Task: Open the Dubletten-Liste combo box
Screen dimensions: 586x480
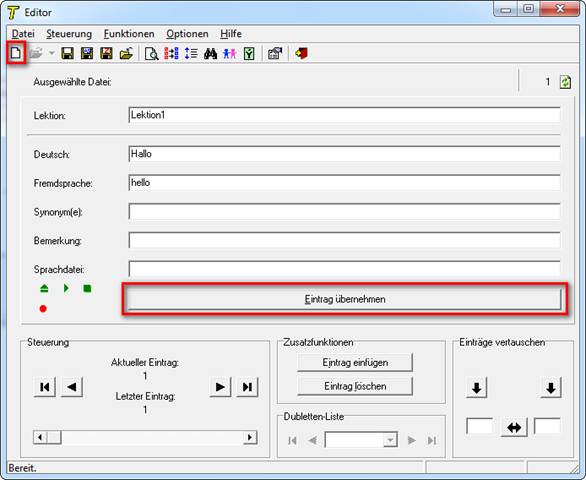Action: pos(361,440)
